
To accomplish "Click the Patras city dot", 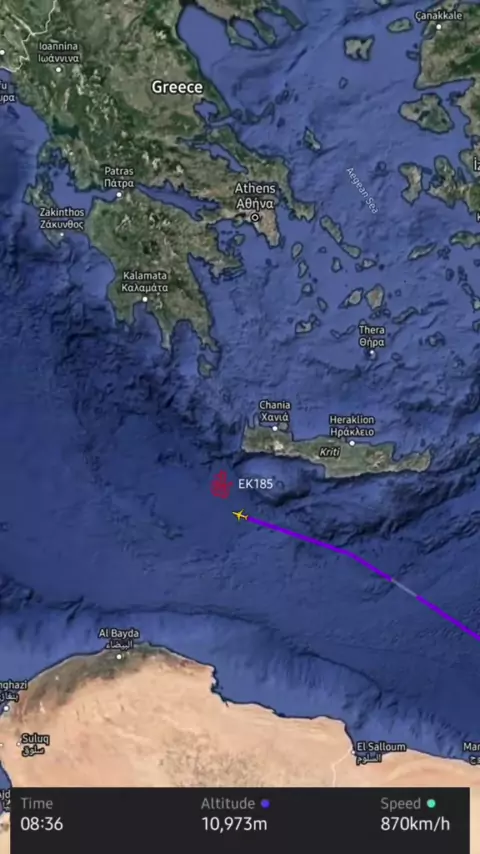I will click(x=119, y=194).
